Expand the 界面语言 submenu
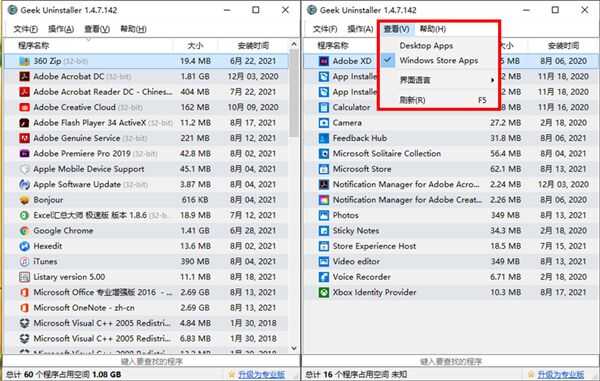The height and width of the screenshot is (381, 600). pos(439,80)
